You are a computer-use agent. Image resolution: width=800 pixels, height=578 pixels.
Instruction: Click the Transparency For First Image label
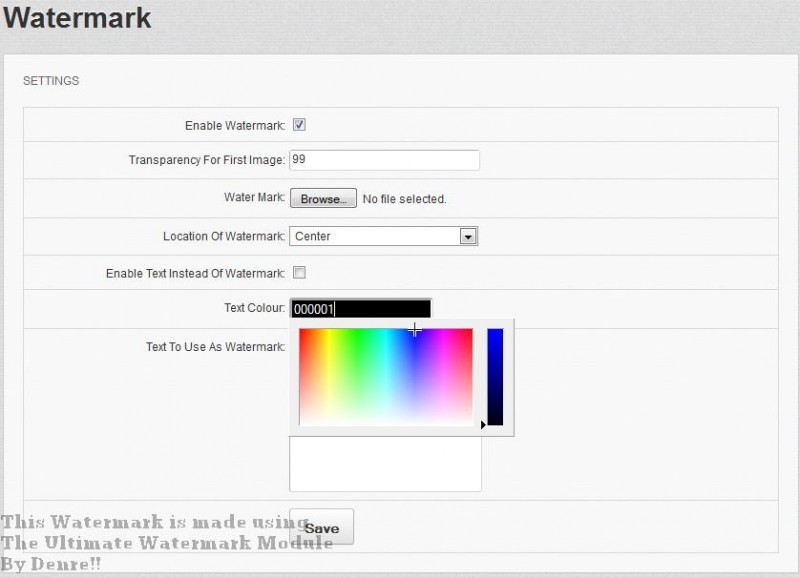point(207,160)
